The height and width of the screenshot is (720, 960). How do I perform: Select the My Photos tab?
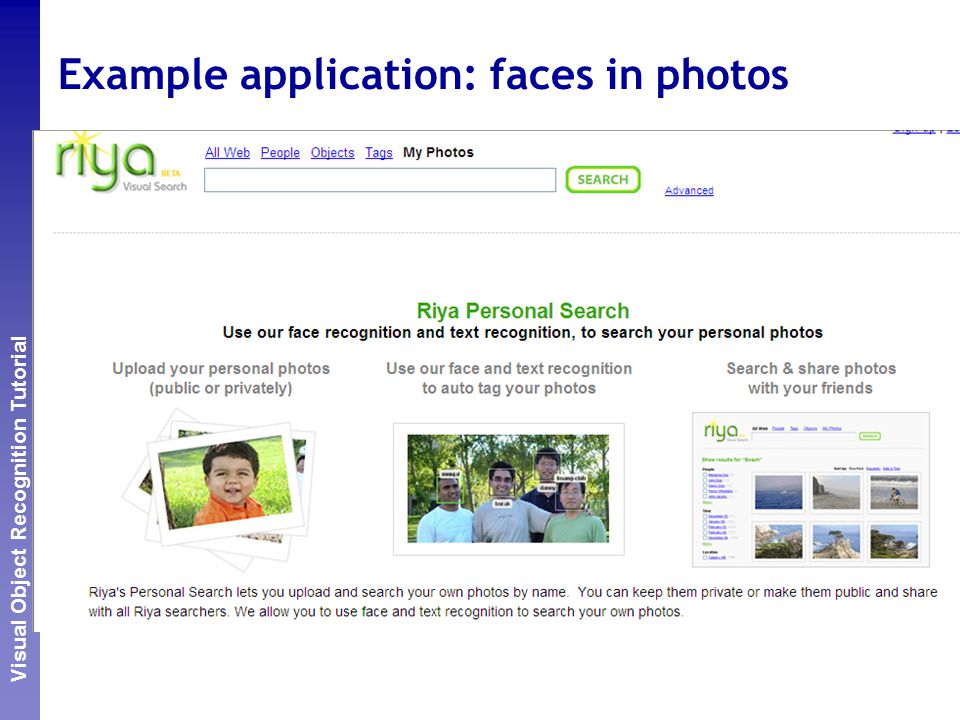point(438,152)
